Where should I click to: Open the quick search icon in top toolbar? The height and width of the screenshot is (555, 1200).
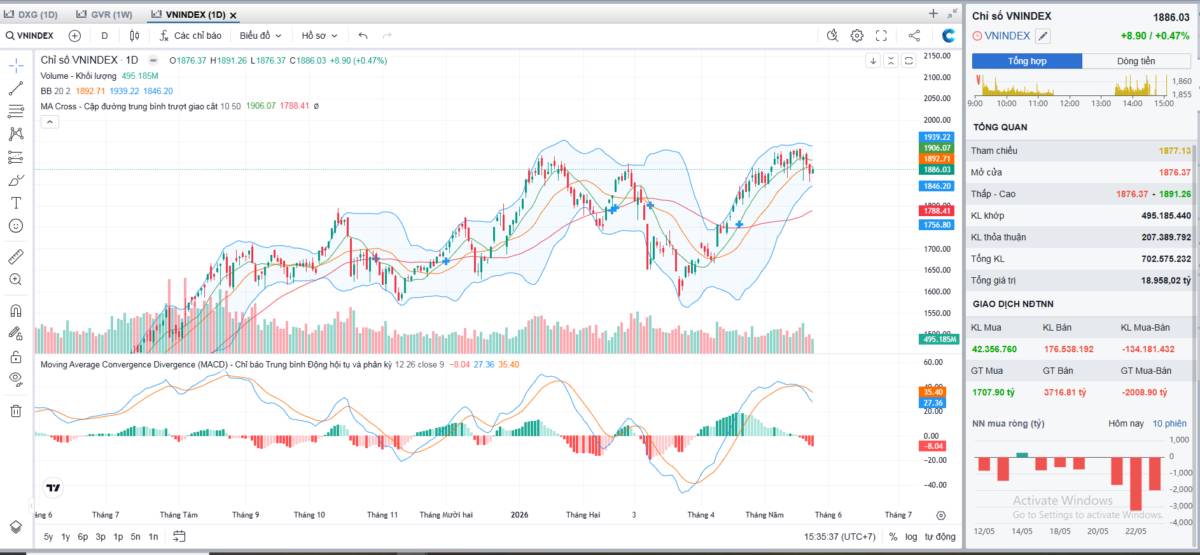[x=833, y=35]
